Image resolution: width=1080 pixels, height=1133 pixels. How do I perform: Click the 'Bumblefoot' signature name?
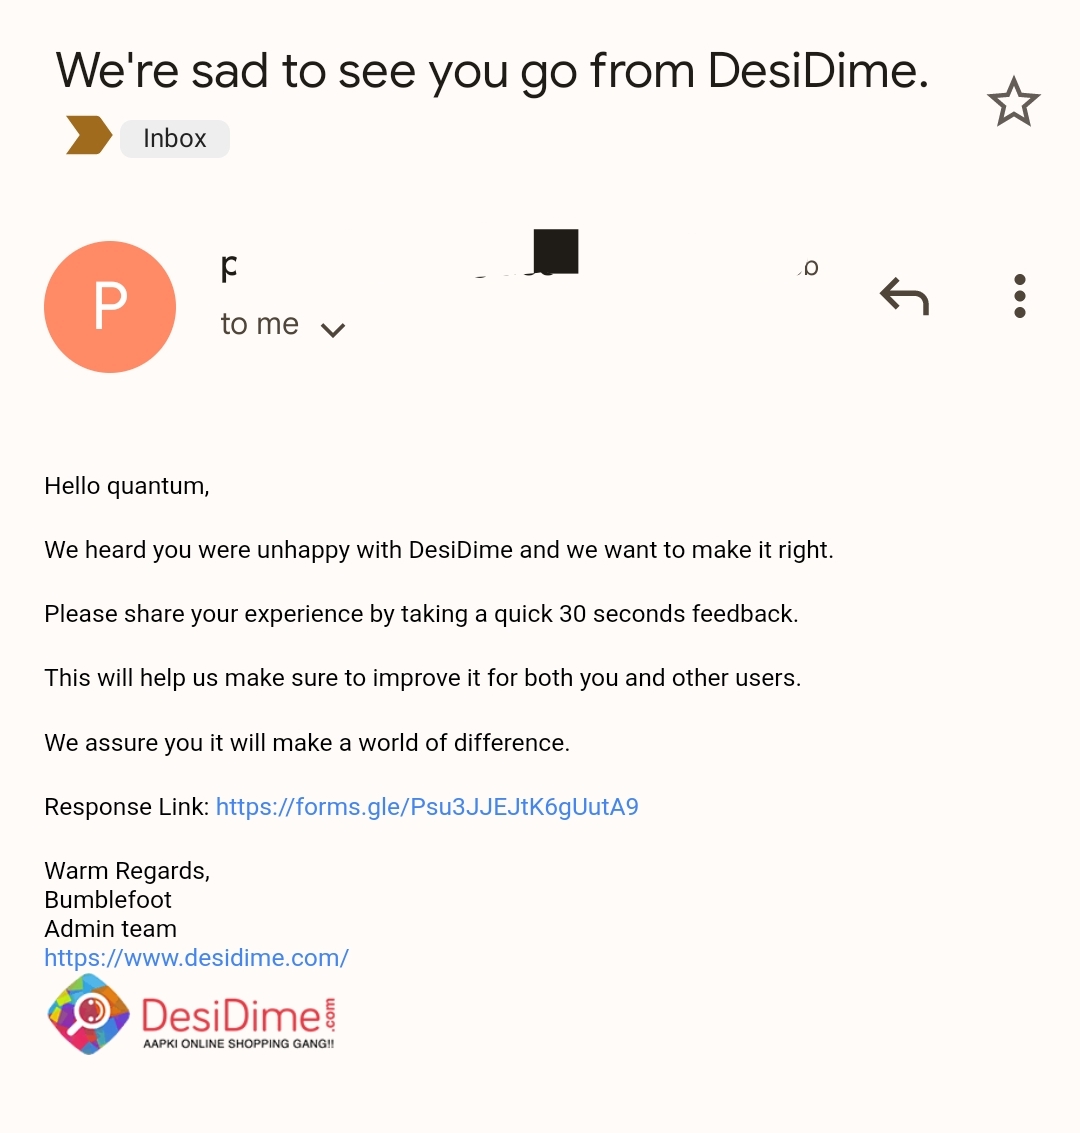[x=108, y=899]
